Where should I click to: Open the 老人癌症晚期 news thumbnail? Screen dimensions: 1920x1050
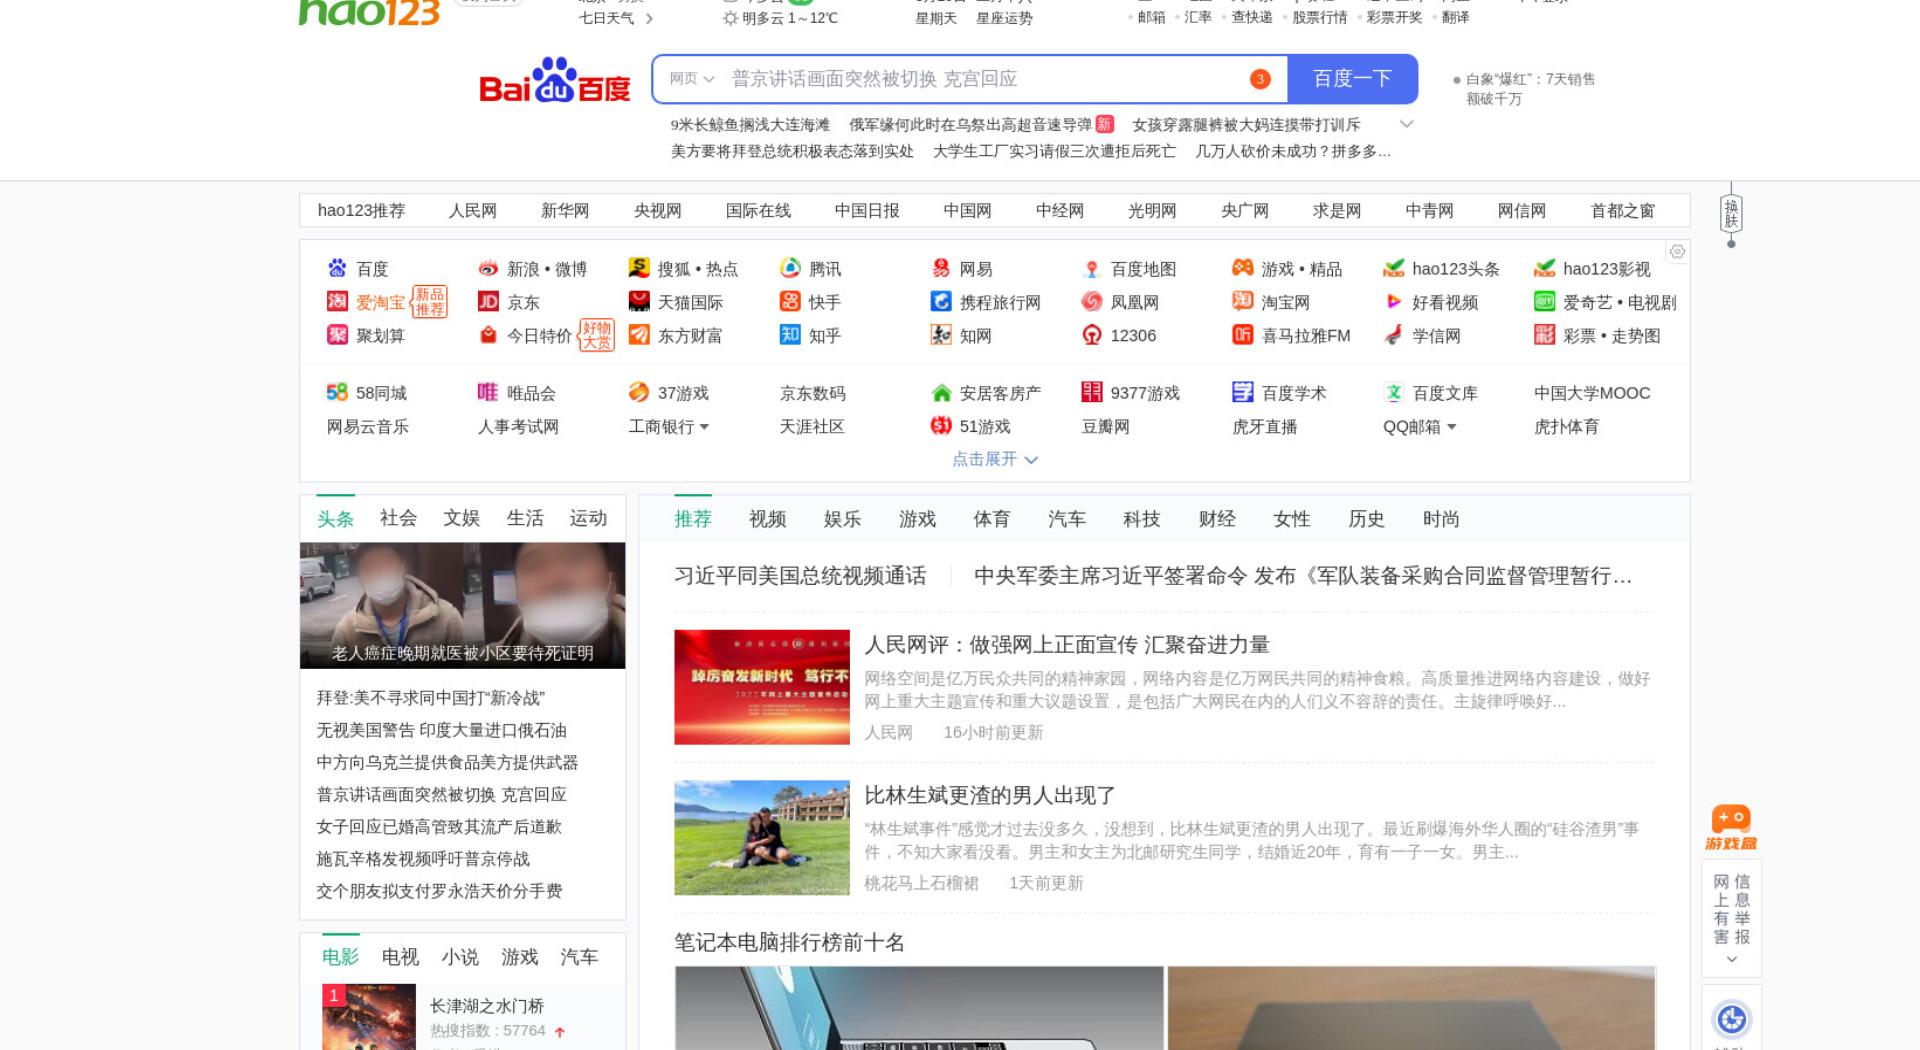pos(462,605)
